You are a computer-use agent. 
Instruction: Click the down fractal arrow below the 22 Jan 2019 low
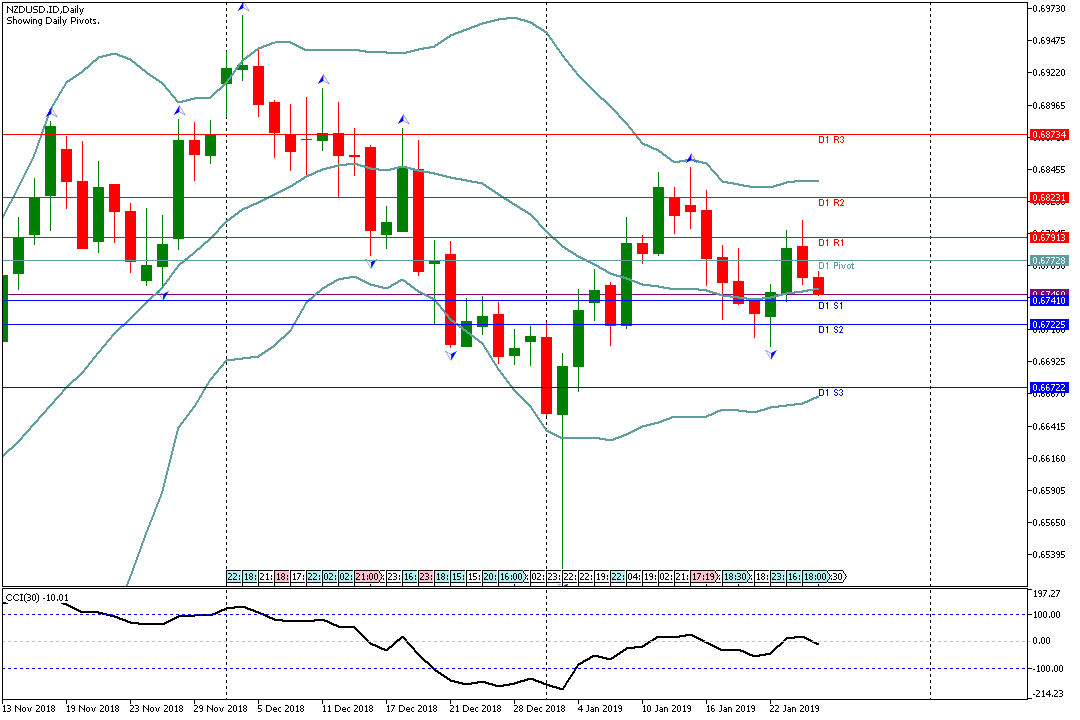coord(771,354)
